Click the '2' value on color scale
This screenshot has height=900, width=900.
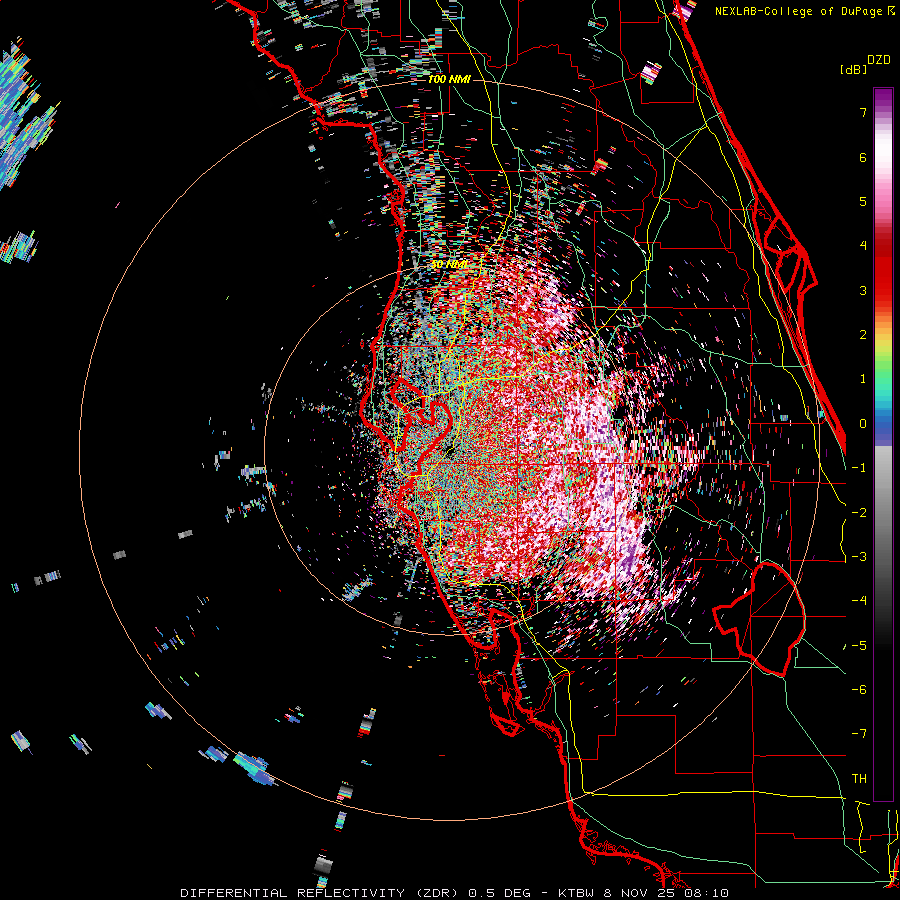click(863, 335)
